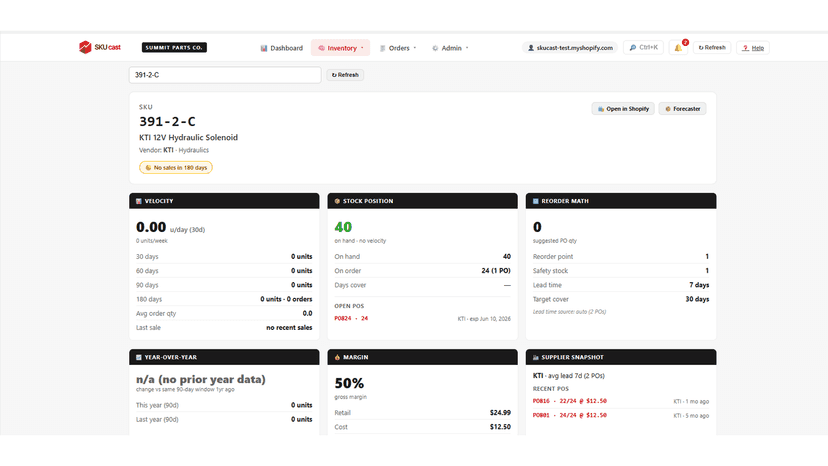Click the 7 days lead time value

point(699,285)
